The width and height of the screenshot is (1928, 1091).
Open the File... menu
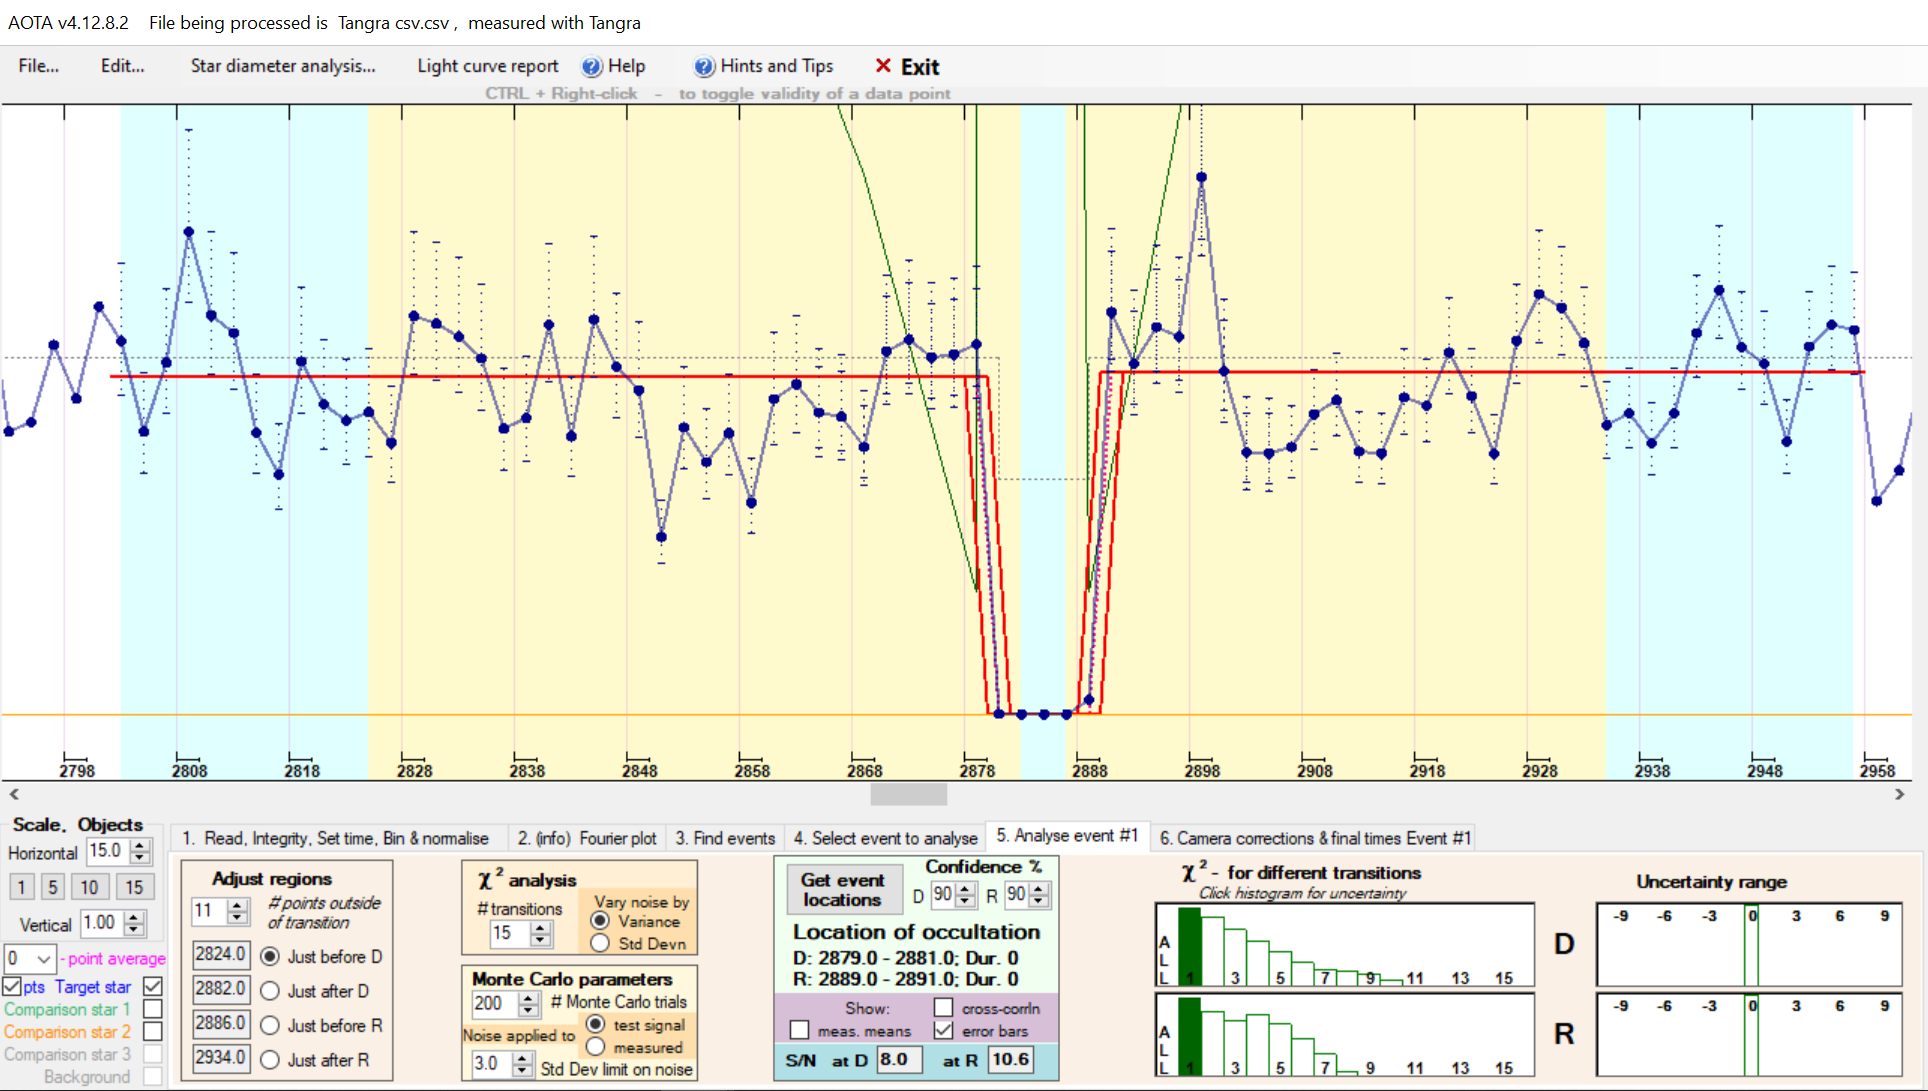[x=38, y=66]
